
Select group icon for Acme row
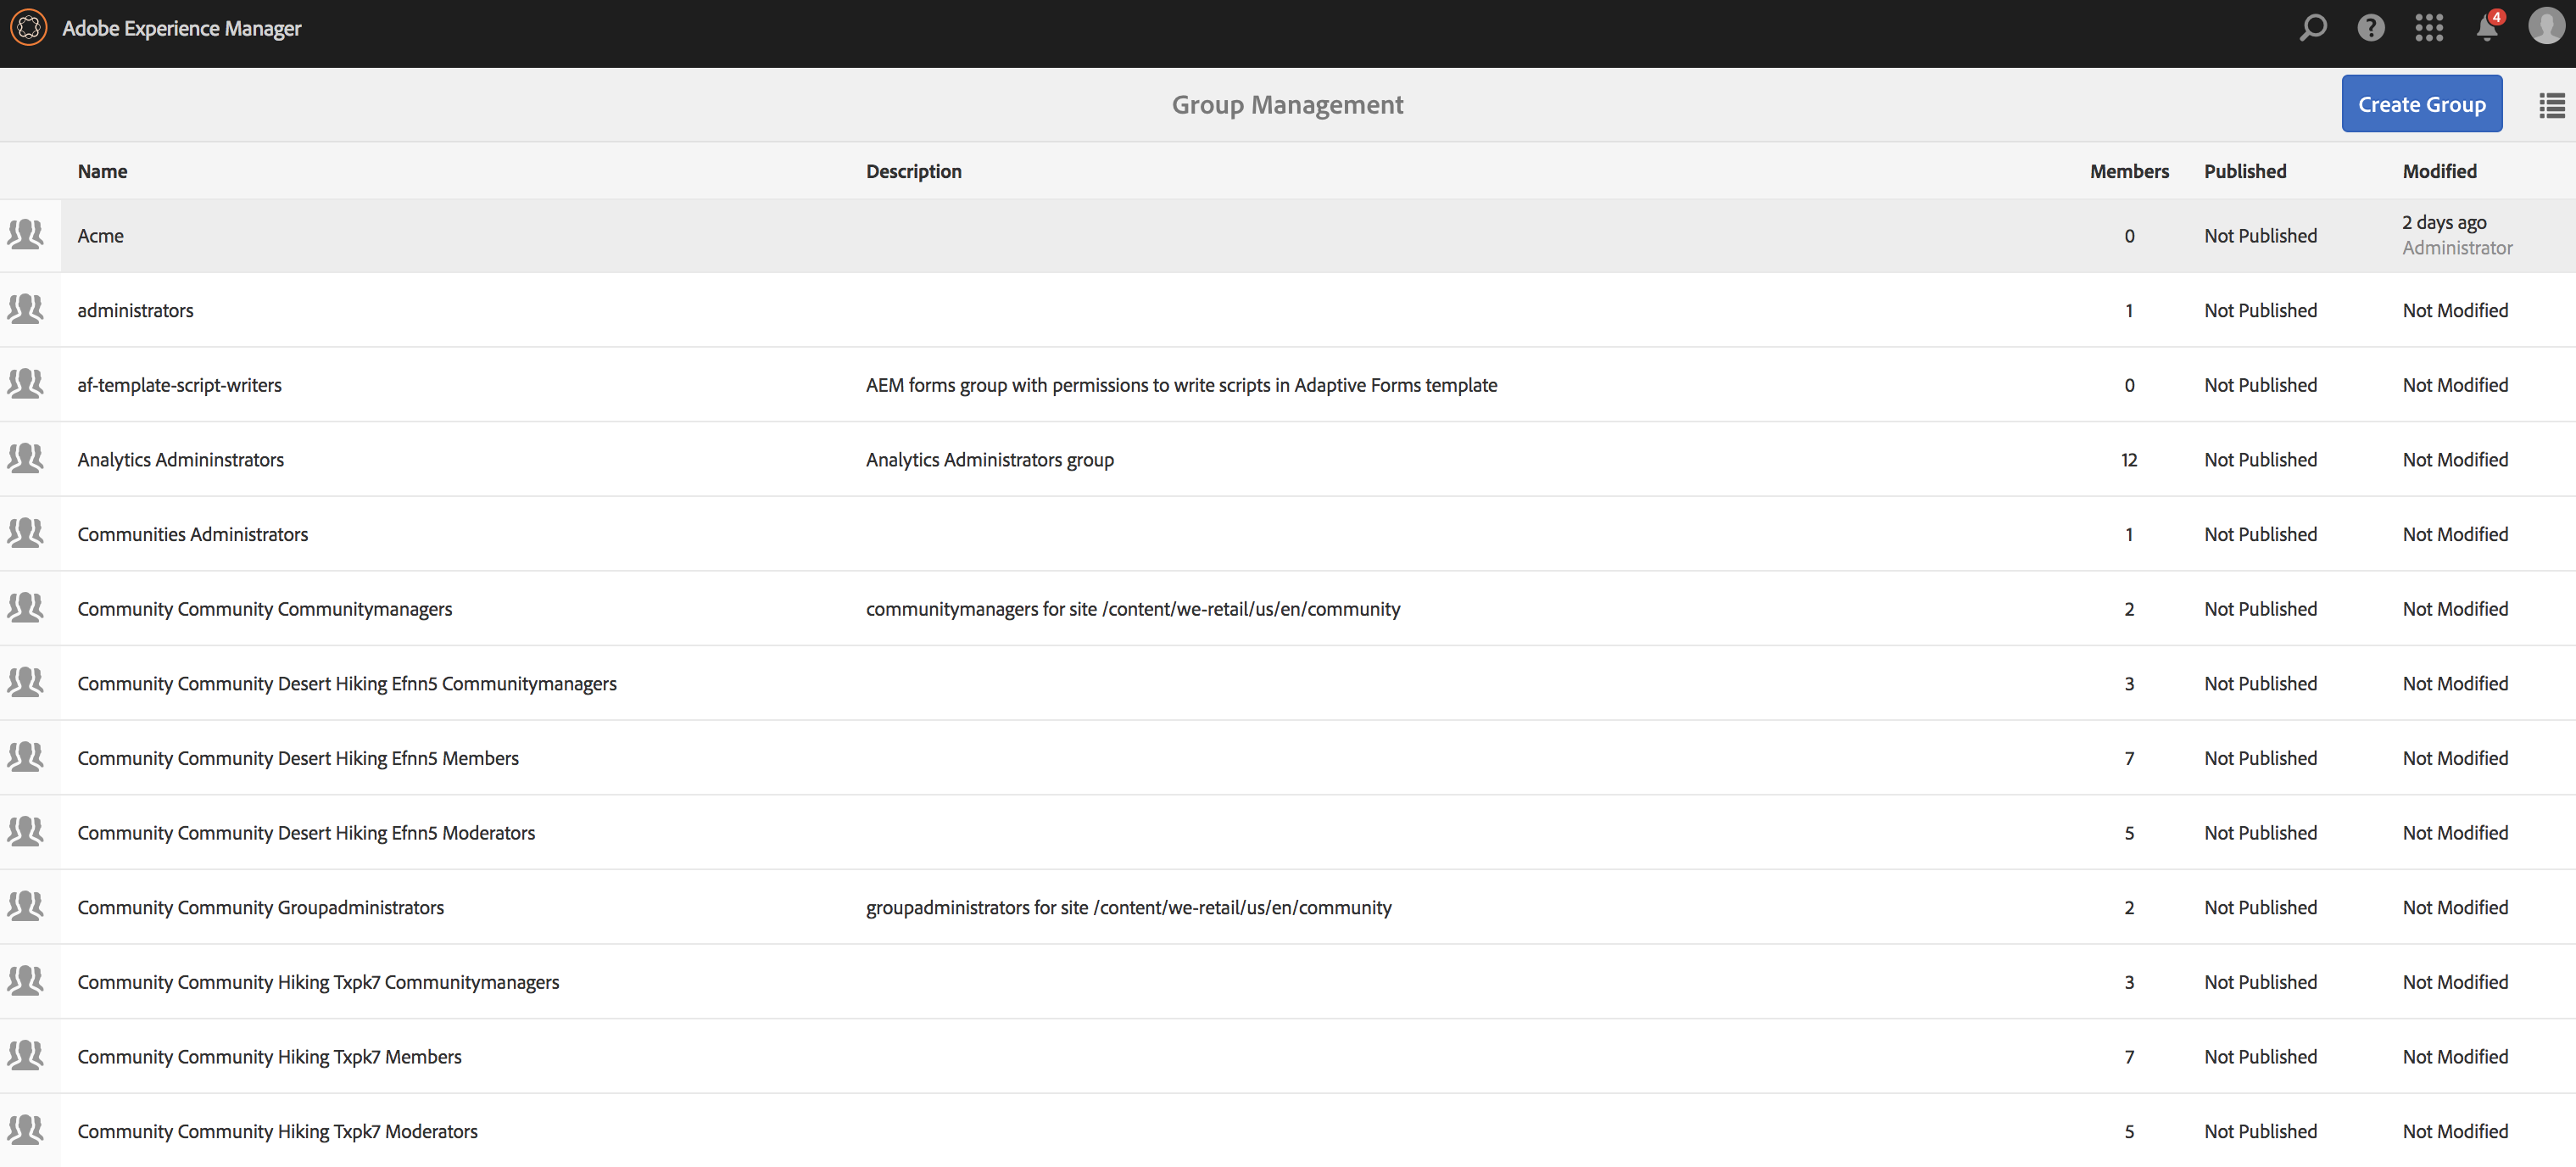click(x=26, y=235)
